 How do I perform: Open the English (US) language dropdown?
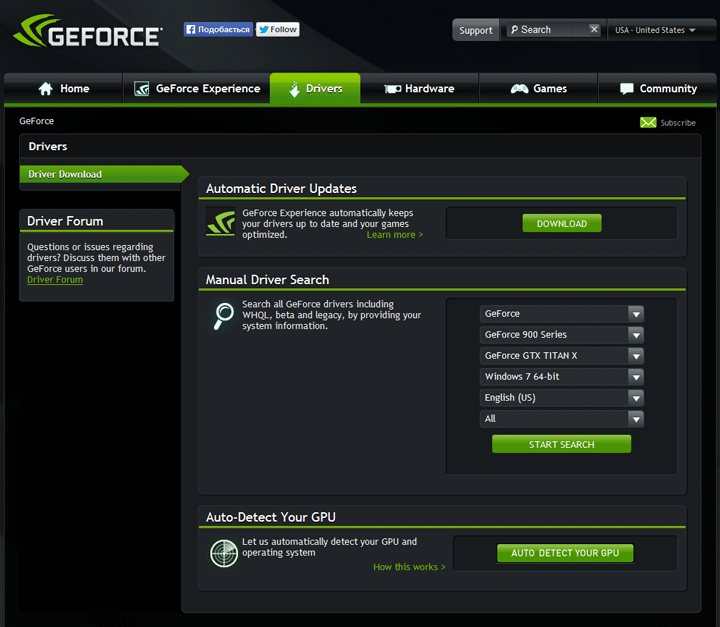pos(562,398)
